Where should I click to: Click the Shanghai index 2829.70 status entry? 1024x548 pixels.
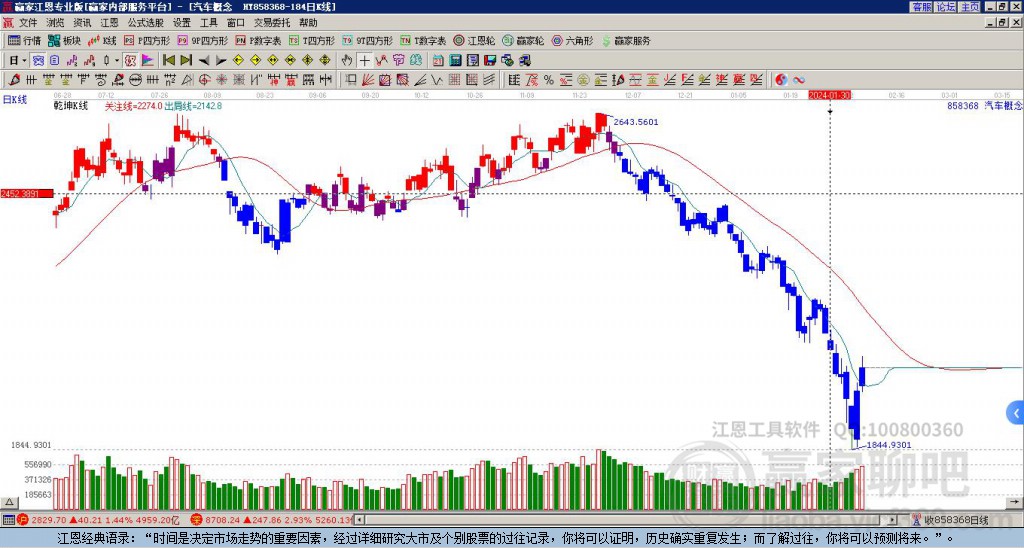pyautogui.click(x=99, y=520)
